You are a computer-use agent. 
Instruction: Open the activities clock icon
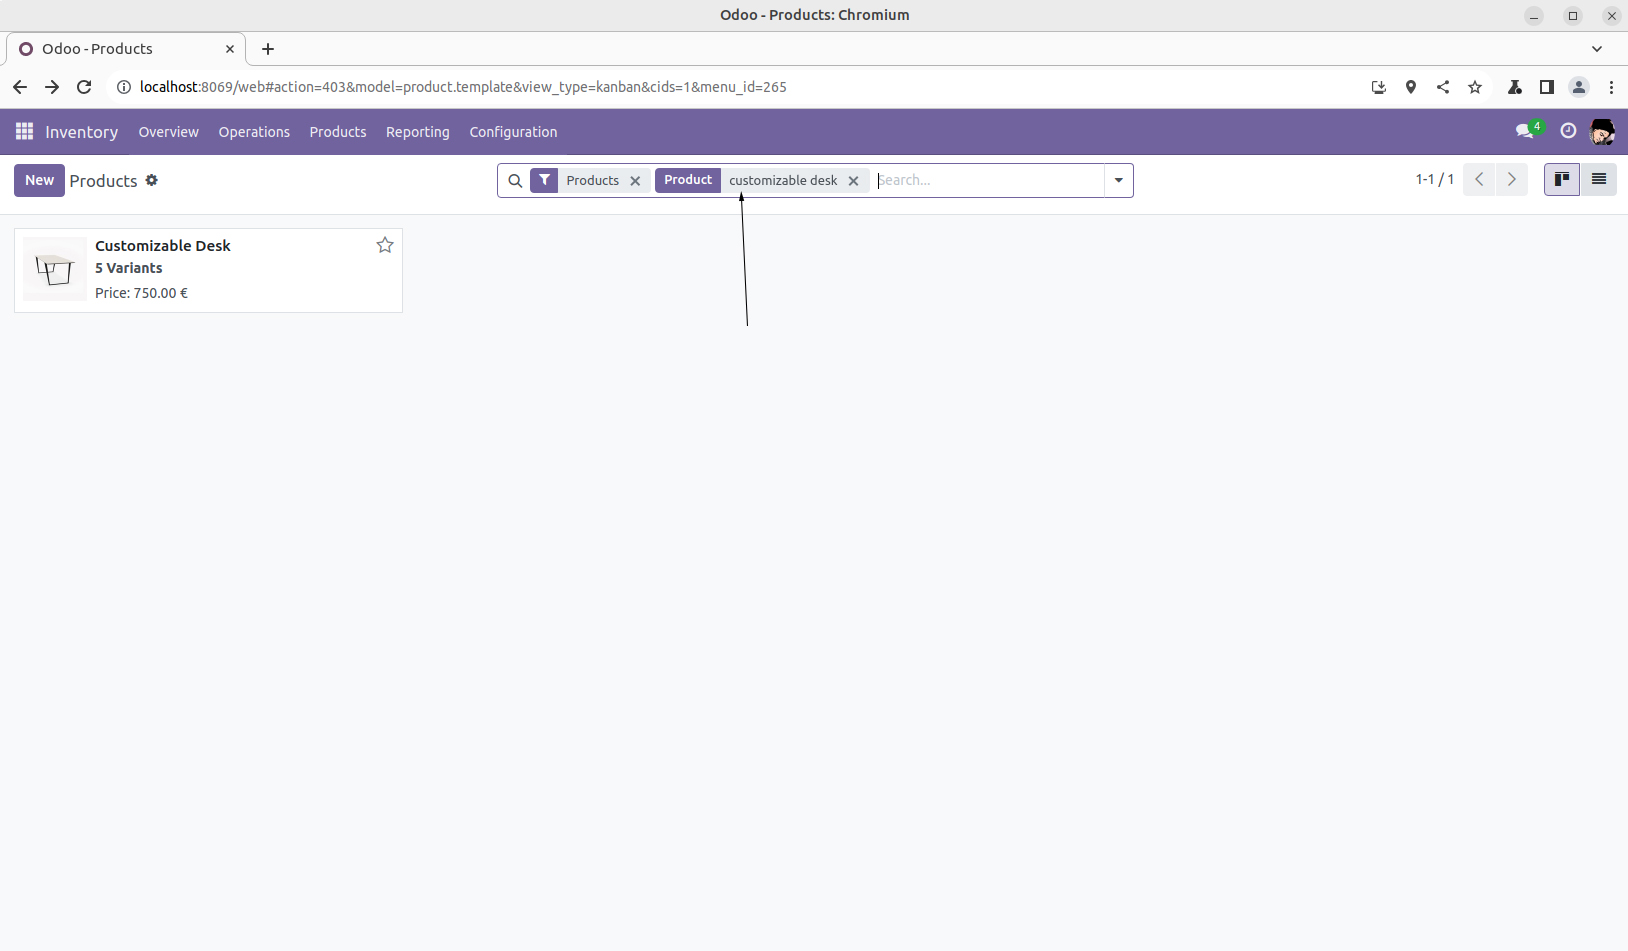coord(1568,131)
